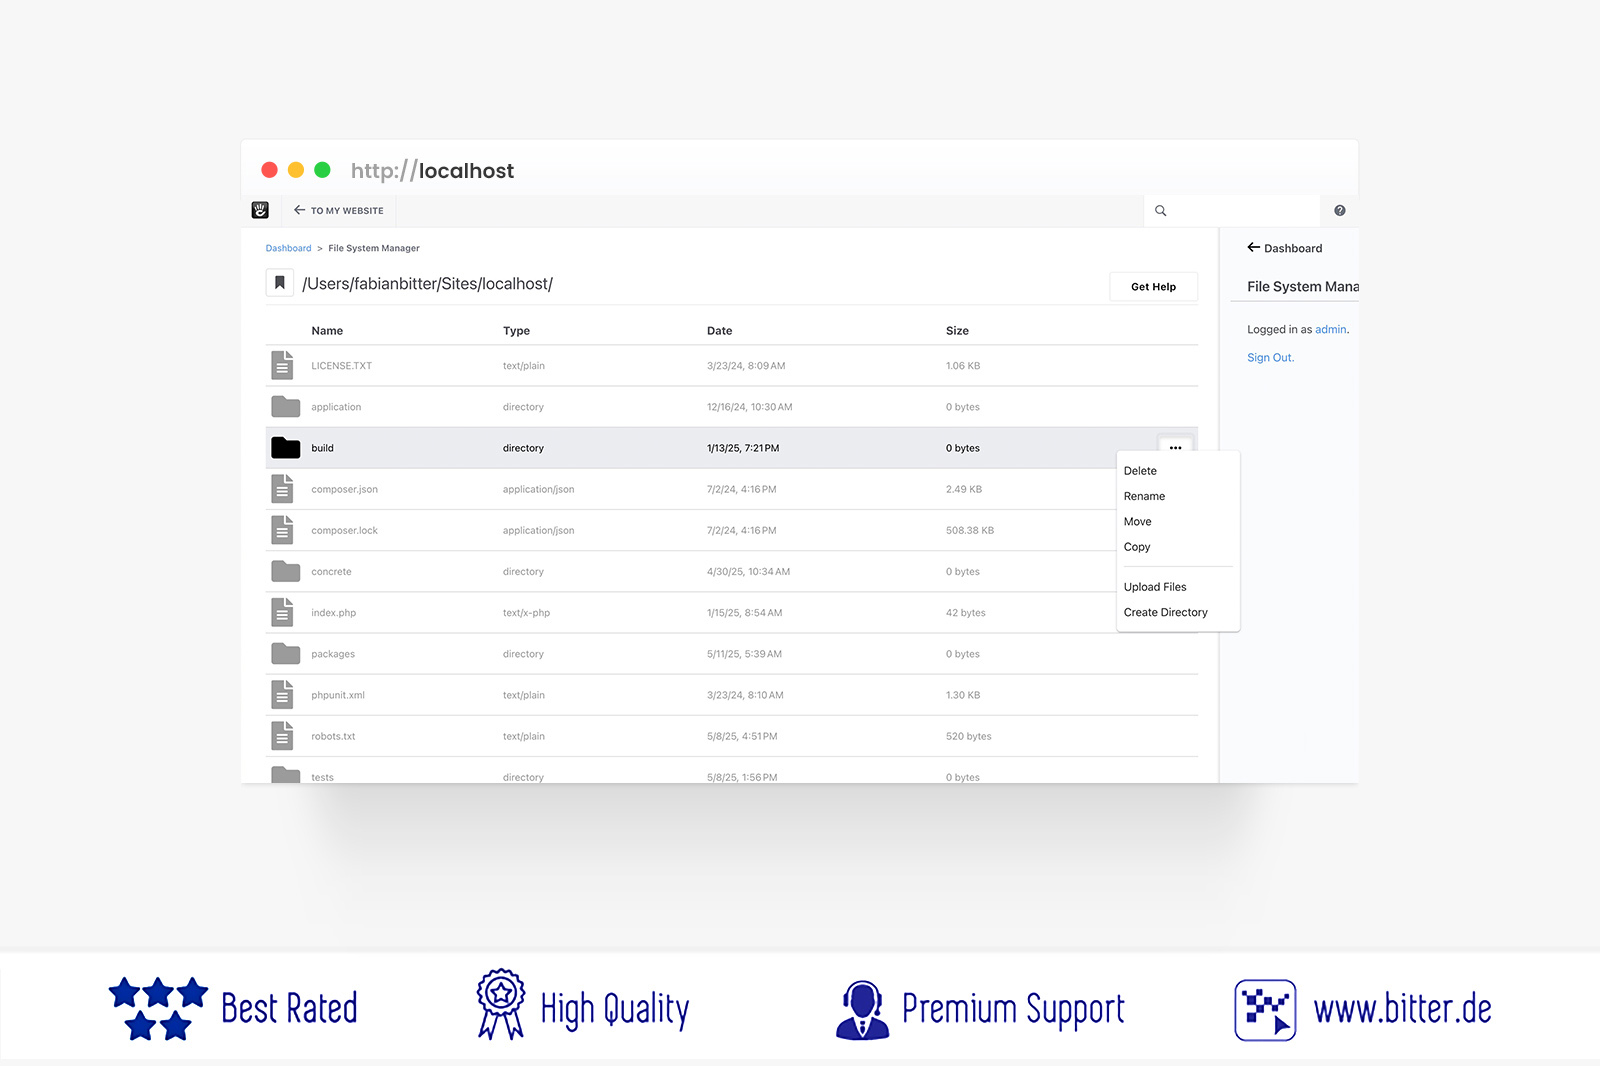Image resolution: width=1600 pixels, height=1066 pixels.
Task: Toggle the three-dots menu on build row
Action: [x=1175, y=447]
